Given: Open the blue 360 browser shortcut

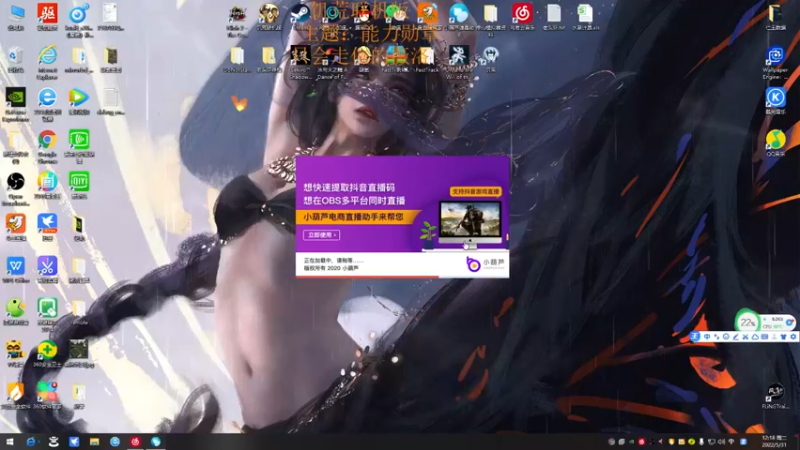Looking at the screenshot, I should click(x=47, y=104).
